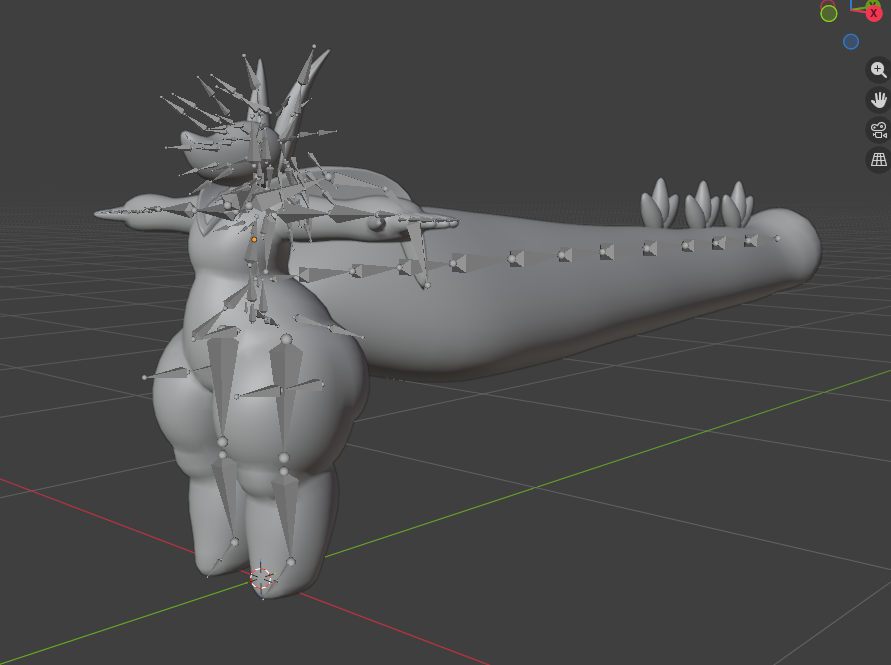
Task: Switch perspective/orthographic with grid icon
Action: click(x=878, y=160)
